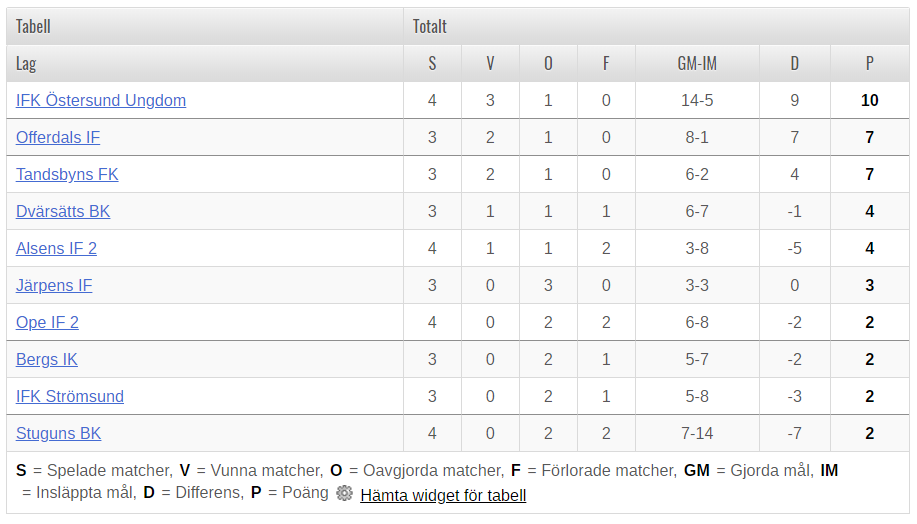Screen dimensions: 917x524
Task: Open the Järpens IF team page
Action: (54, 285)
